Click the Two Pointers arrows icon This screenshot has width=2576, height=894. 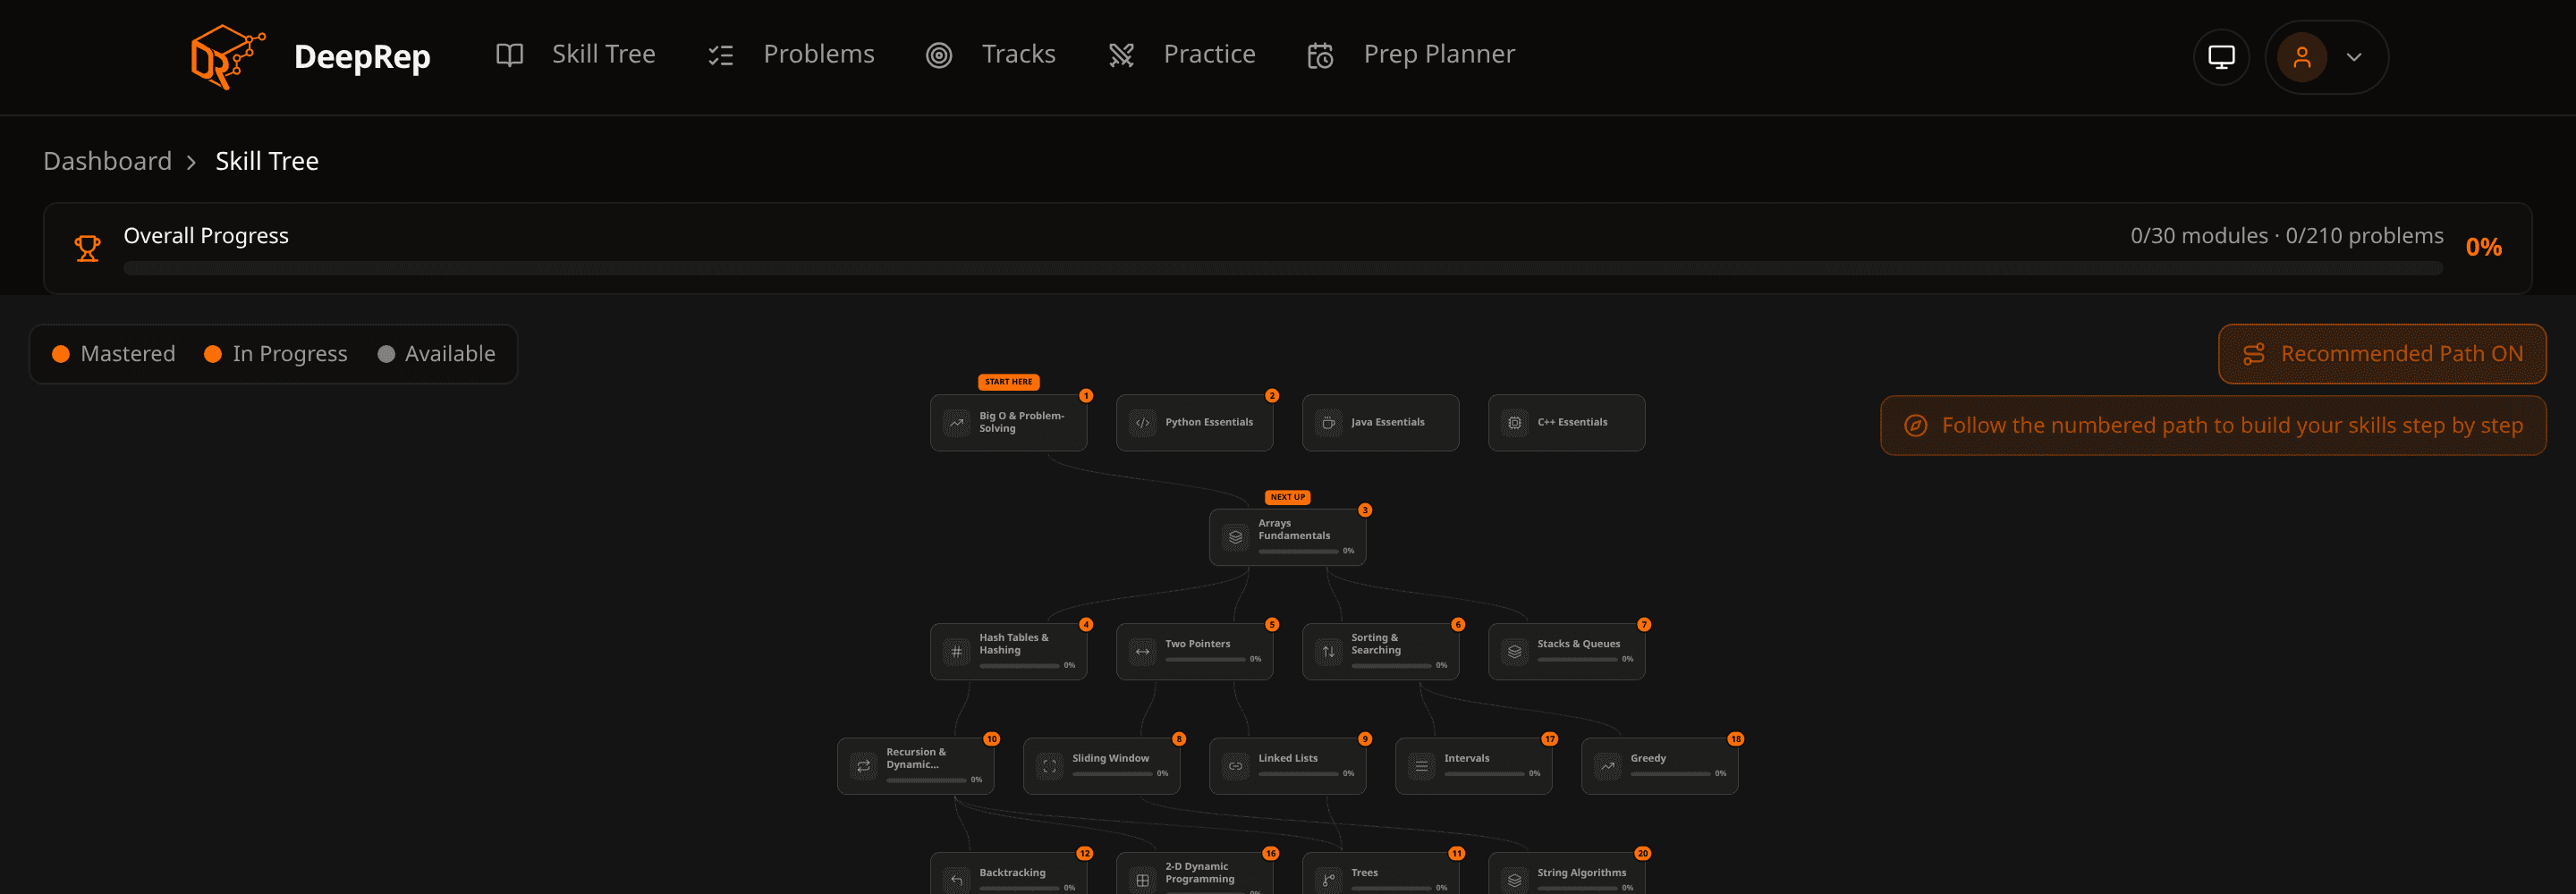tap(1142, 652)
